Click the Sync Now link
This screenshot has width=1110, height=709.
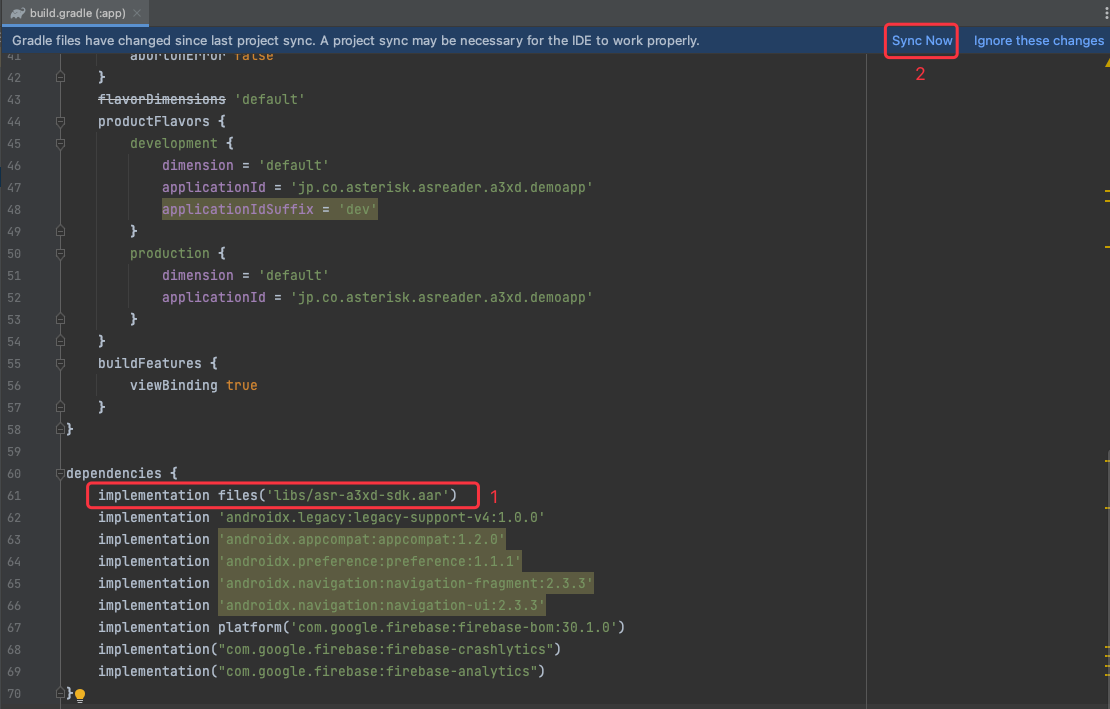pos(922,41)
